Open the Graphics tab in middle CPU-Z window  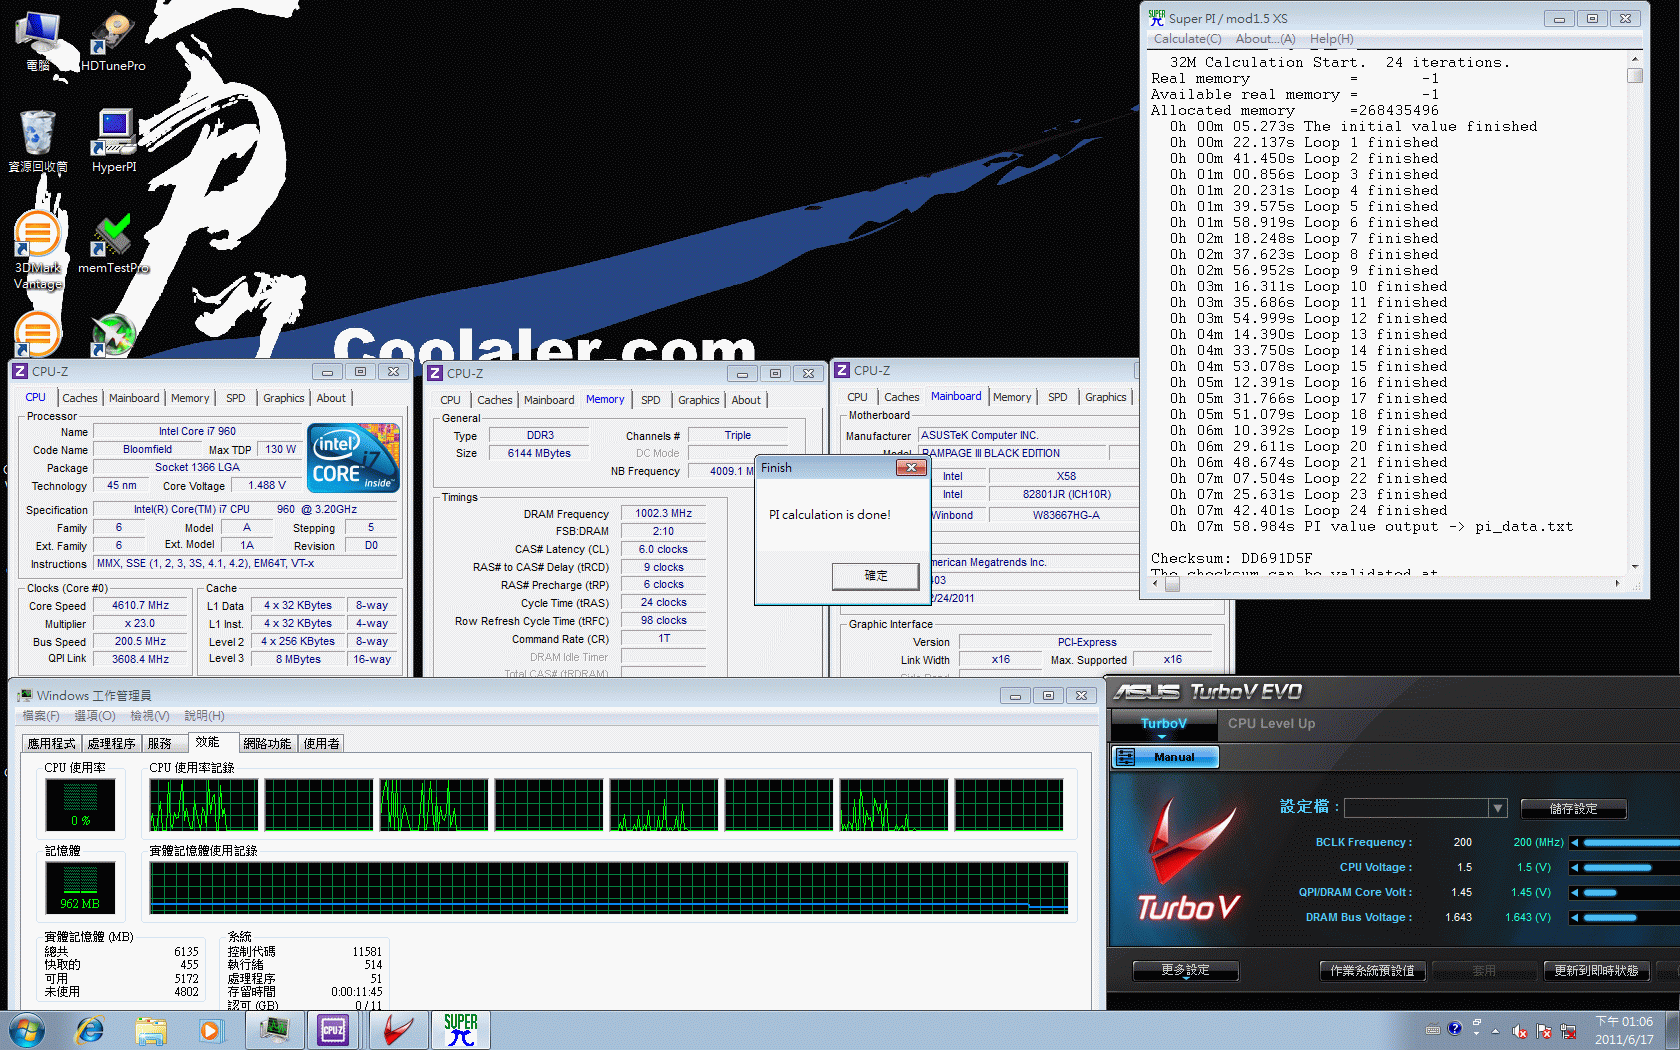tap(698, 400)
